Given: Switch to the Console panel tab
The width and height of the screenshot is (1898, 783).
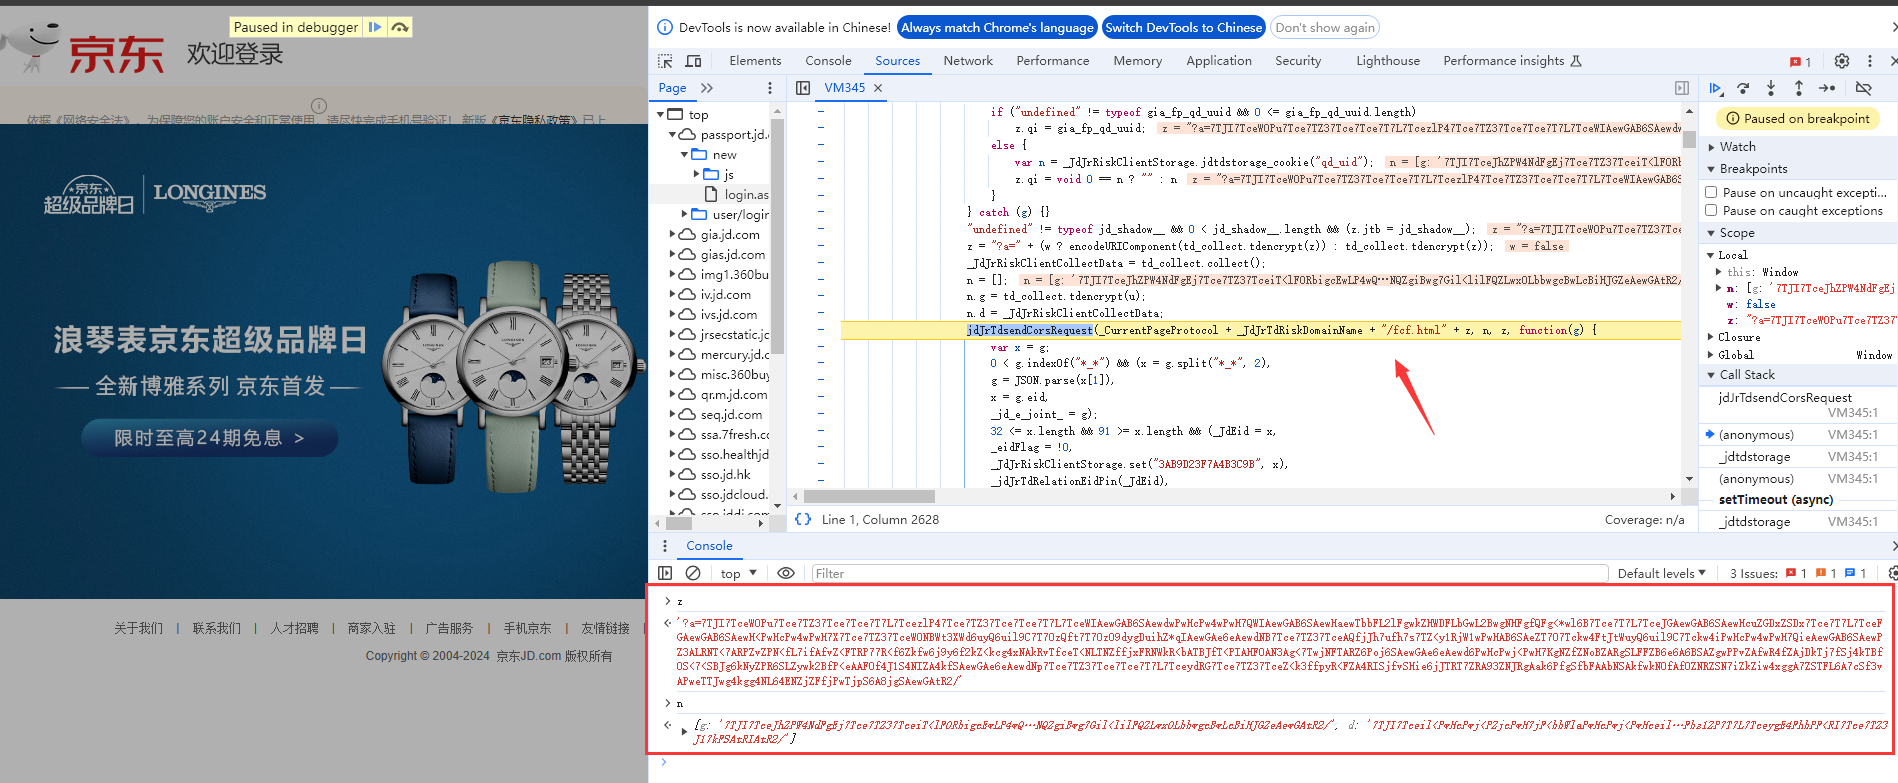Looking at the screenshot, I should tap(828, 61).
